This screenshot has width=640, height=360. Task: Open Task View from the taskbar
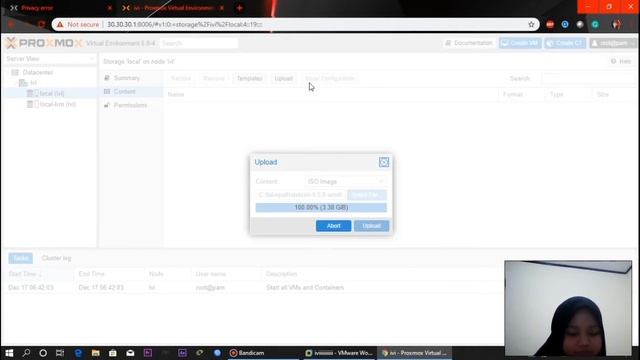click(x=60, y=353)
